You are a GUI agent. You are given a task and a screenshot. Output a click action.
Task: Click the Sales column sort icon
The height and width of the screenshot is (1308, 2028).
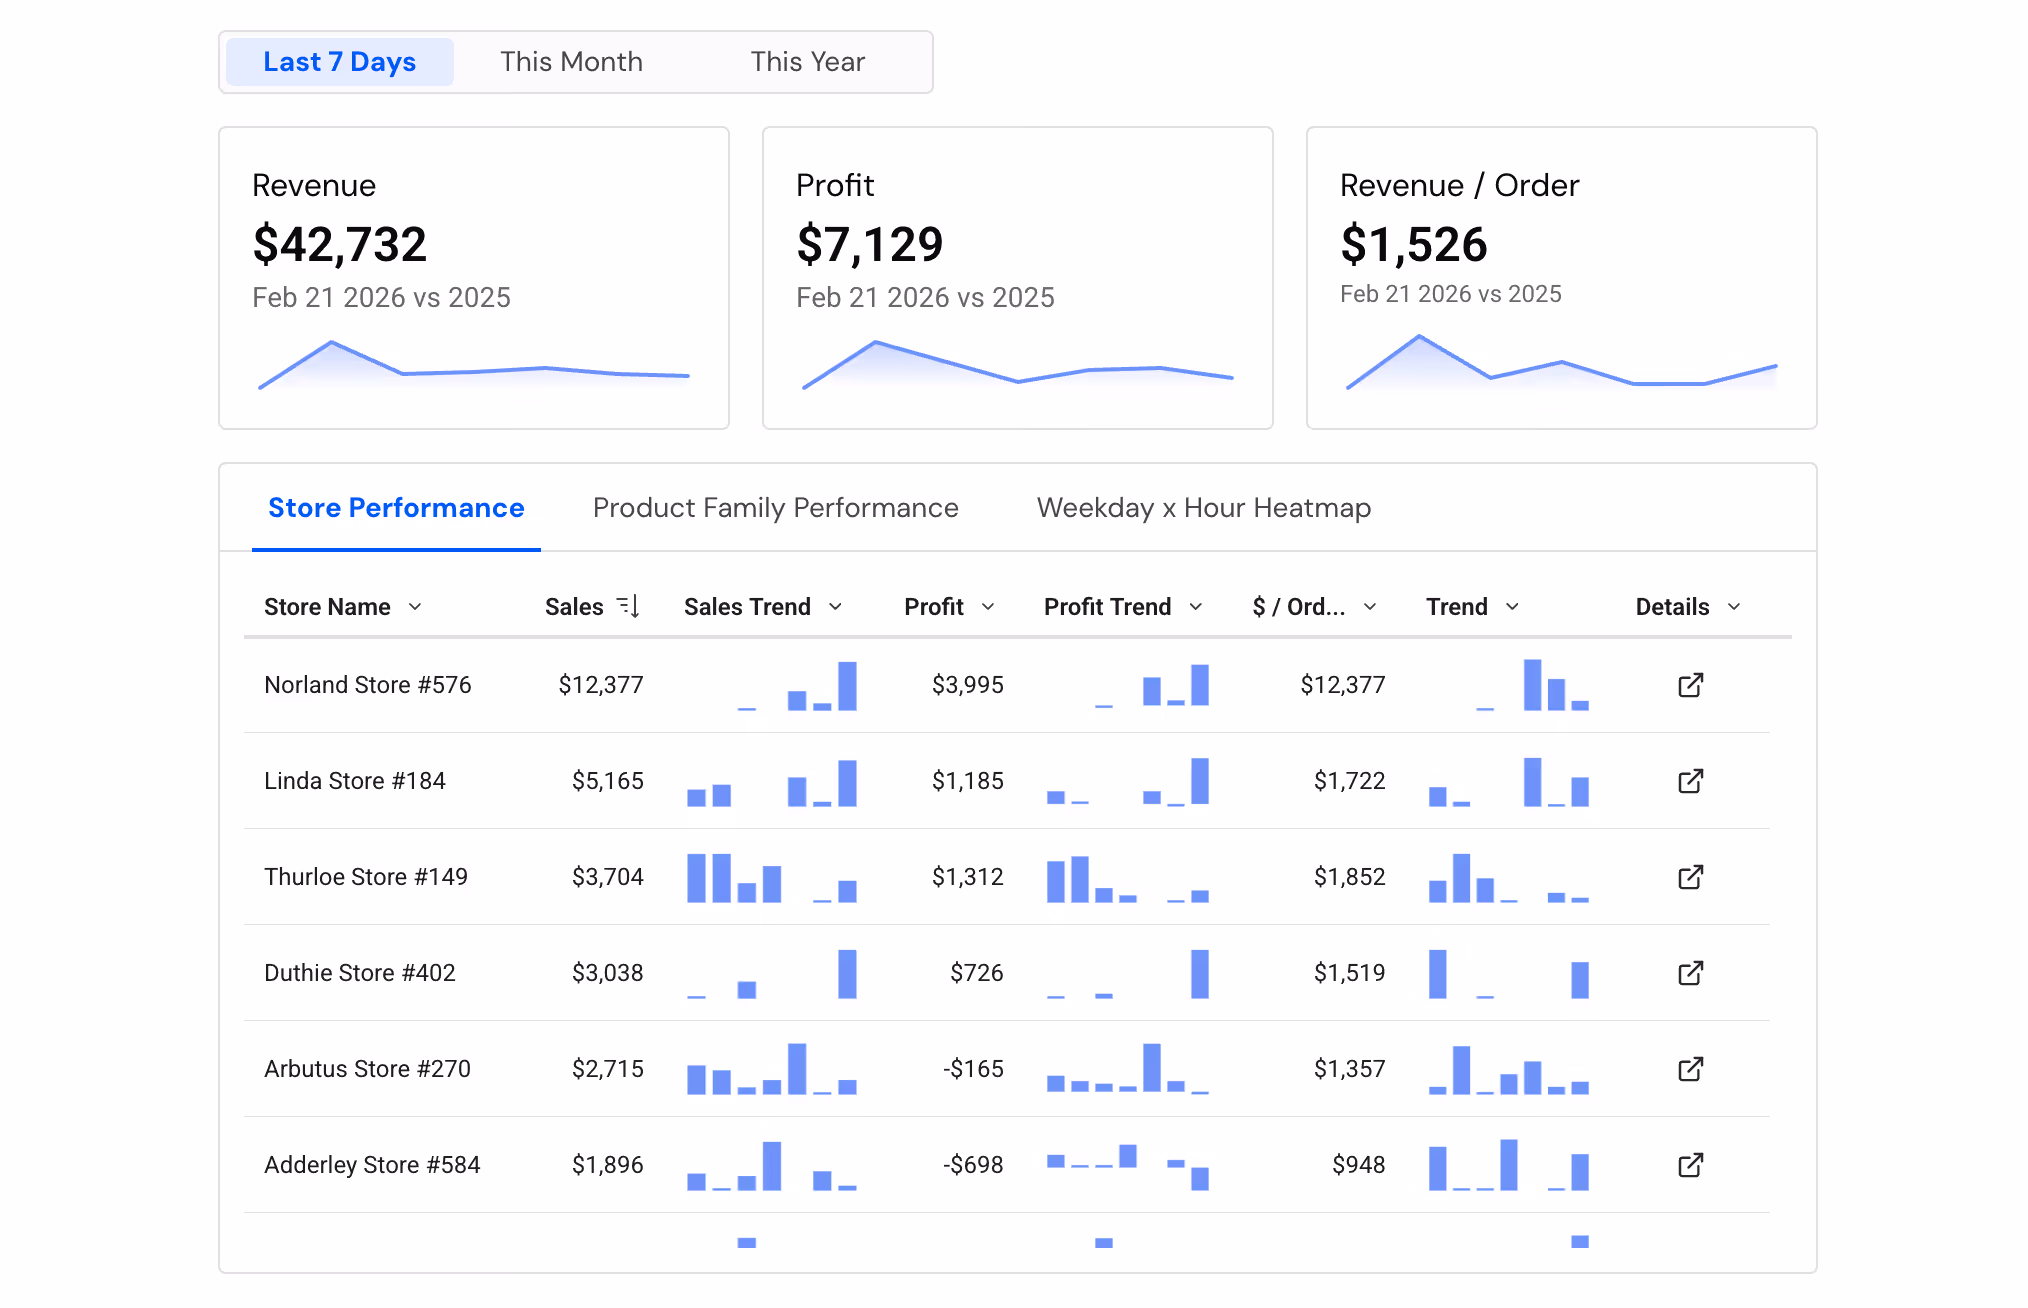pos(628,606)
